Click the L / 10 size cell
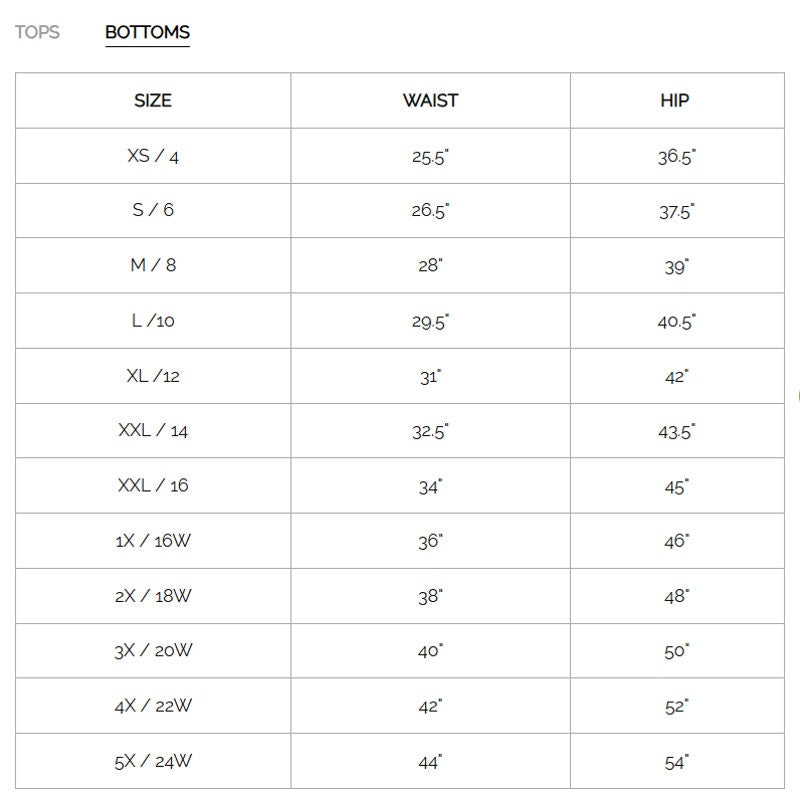This screenshot has width=800, height=800. point(153,321)
